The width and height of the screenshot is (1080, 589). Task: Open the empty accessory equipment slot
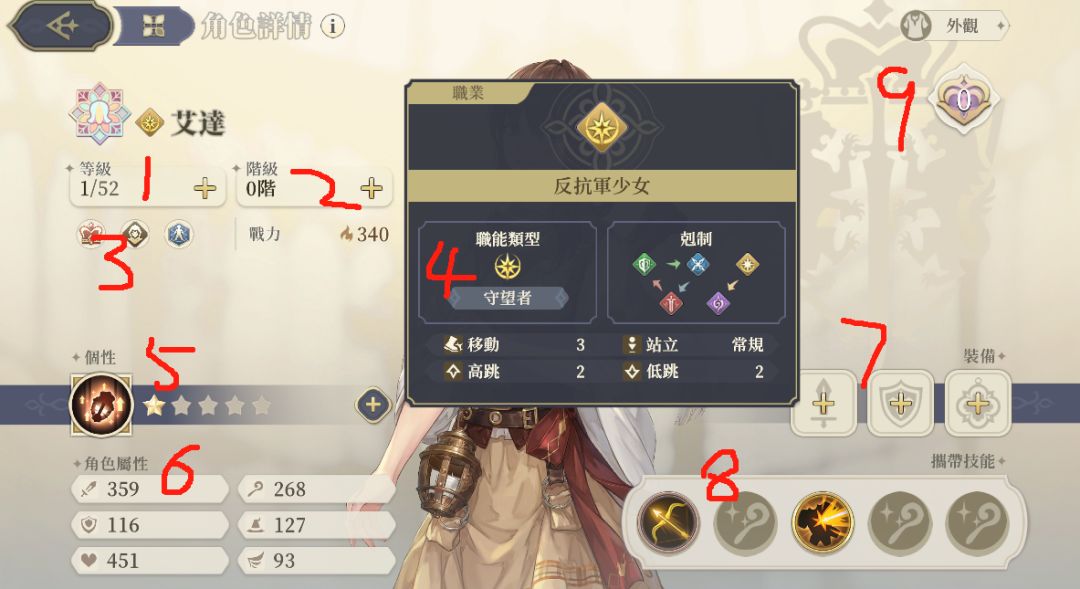click(978, 403)
